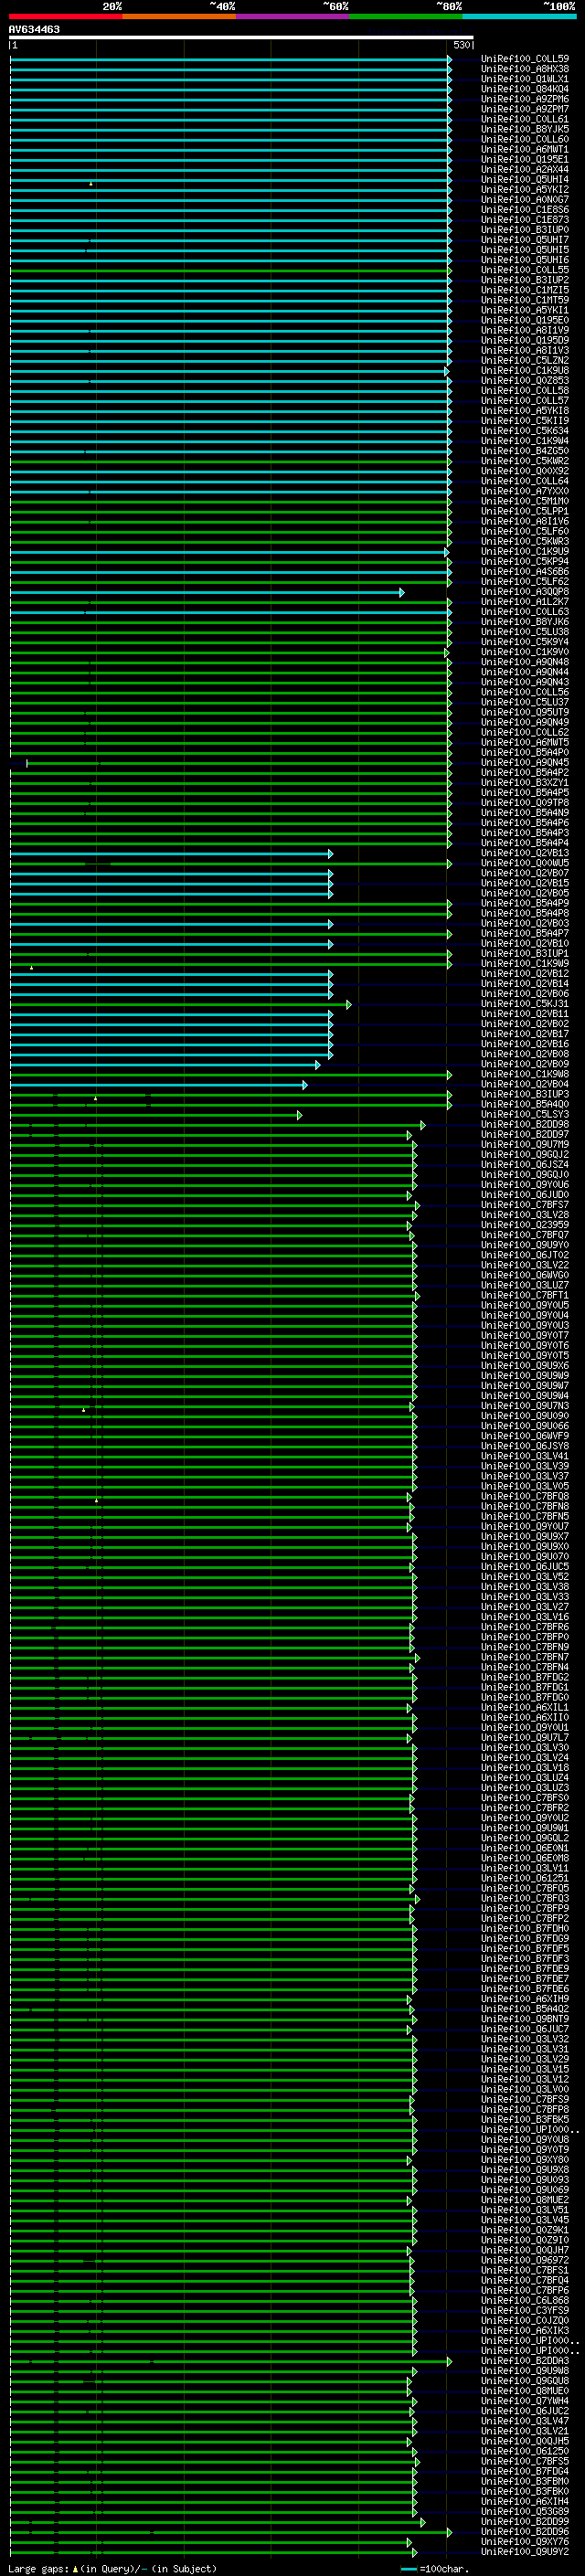Select the UniRef100_Q195E1 label
The width and height of the screenshot is (585, 2576).
[x=525, y=159]
